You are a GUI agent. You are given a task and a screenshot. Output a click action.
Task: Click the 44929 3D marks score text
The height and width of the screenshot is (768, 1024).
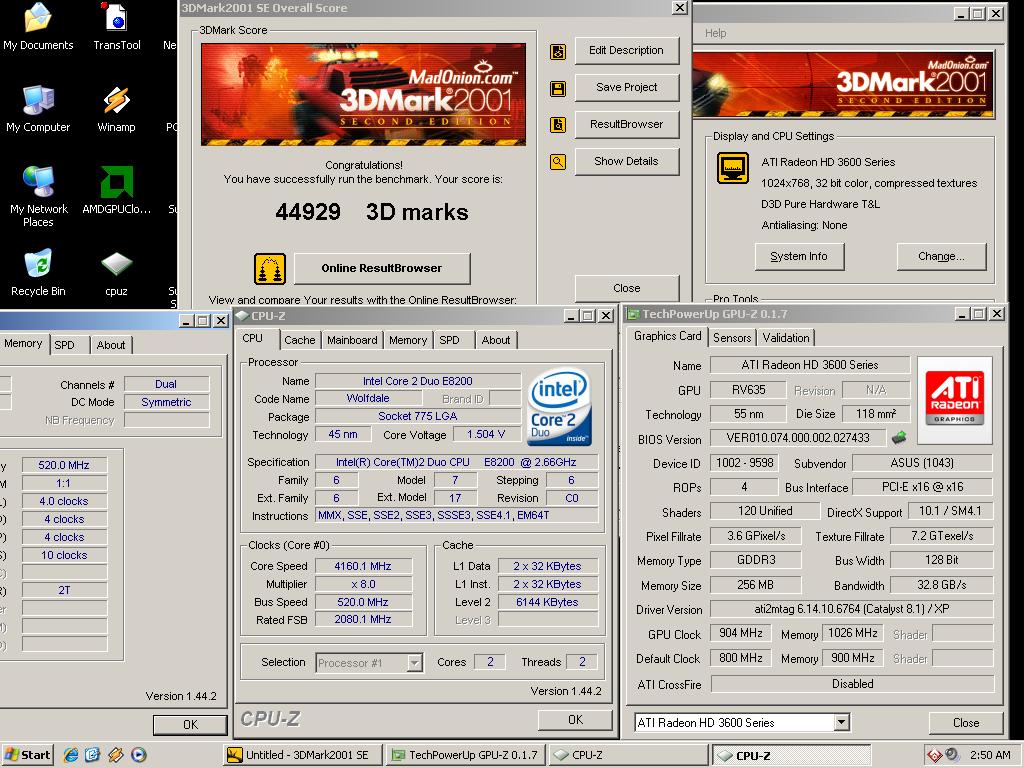(x=372, y=212)
